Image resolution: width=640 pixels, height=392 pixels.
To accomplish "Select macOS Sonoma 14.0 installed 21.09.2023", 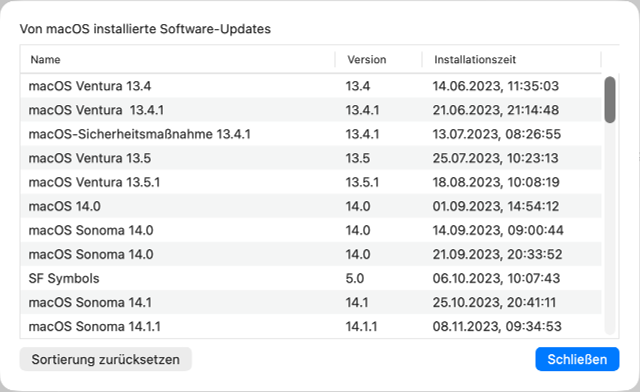I will click(311, 254).
